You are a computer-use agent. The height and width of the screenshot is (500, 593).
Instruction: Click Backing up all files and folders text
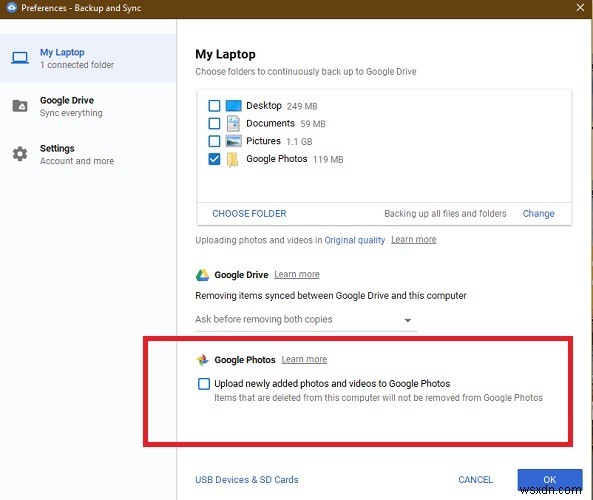445,214
